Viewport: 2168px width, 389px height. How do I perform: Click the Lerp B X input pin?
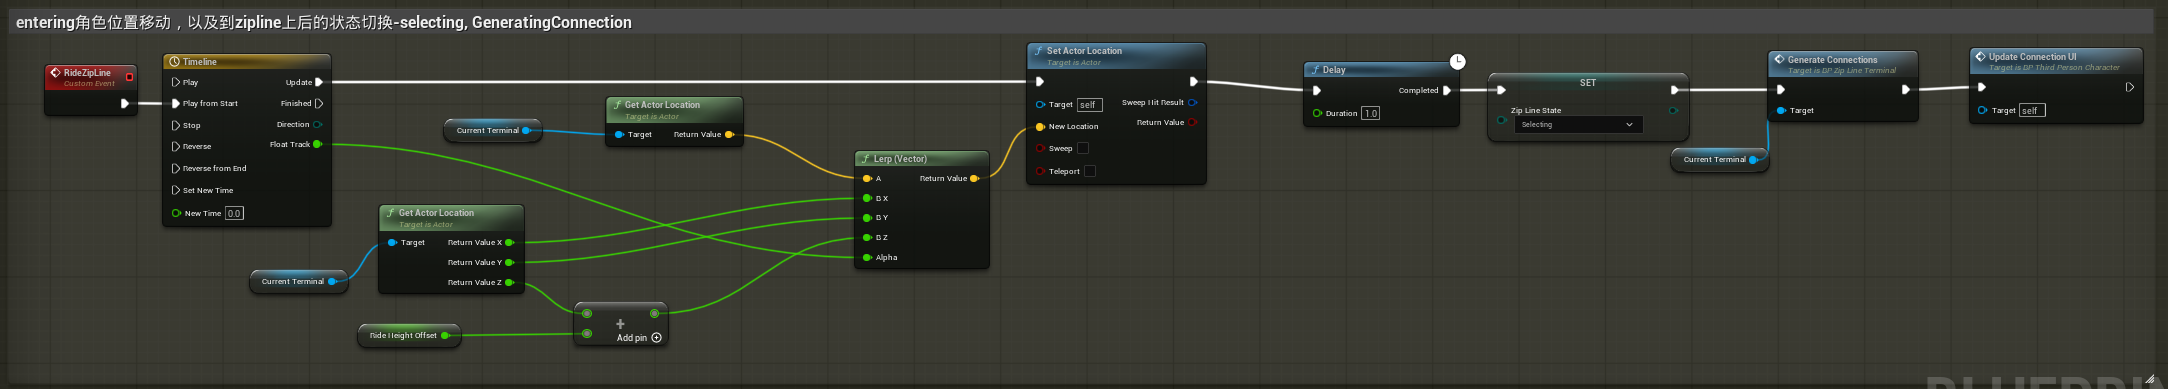[x=867, y=198]
